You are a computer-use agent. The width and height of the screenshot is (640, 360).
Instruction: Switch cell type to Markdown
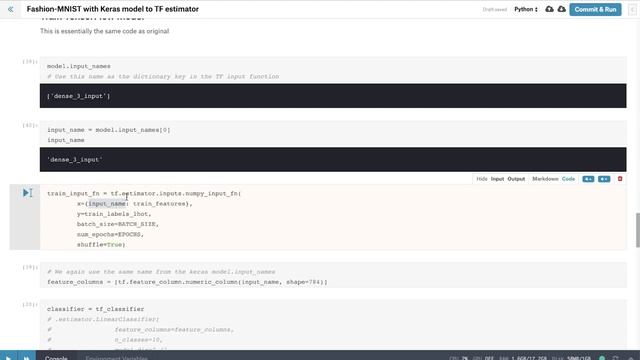[545, 179]
